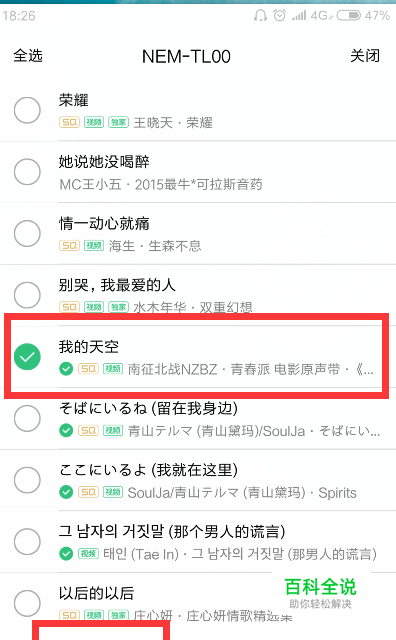The height and width of the screenshot is (640, 396).
Task: Tap the headphone icon in status bar
Action: click(260, 16)
